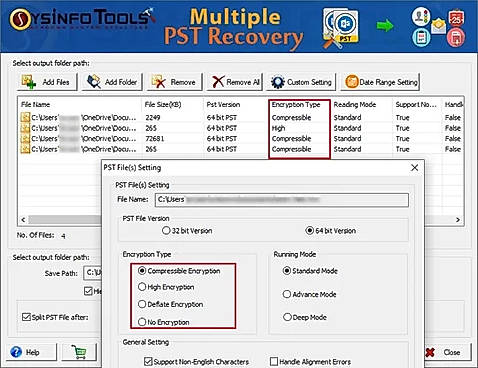Select No Encryption option
This screenshot has height=368, width=478.
142,322
